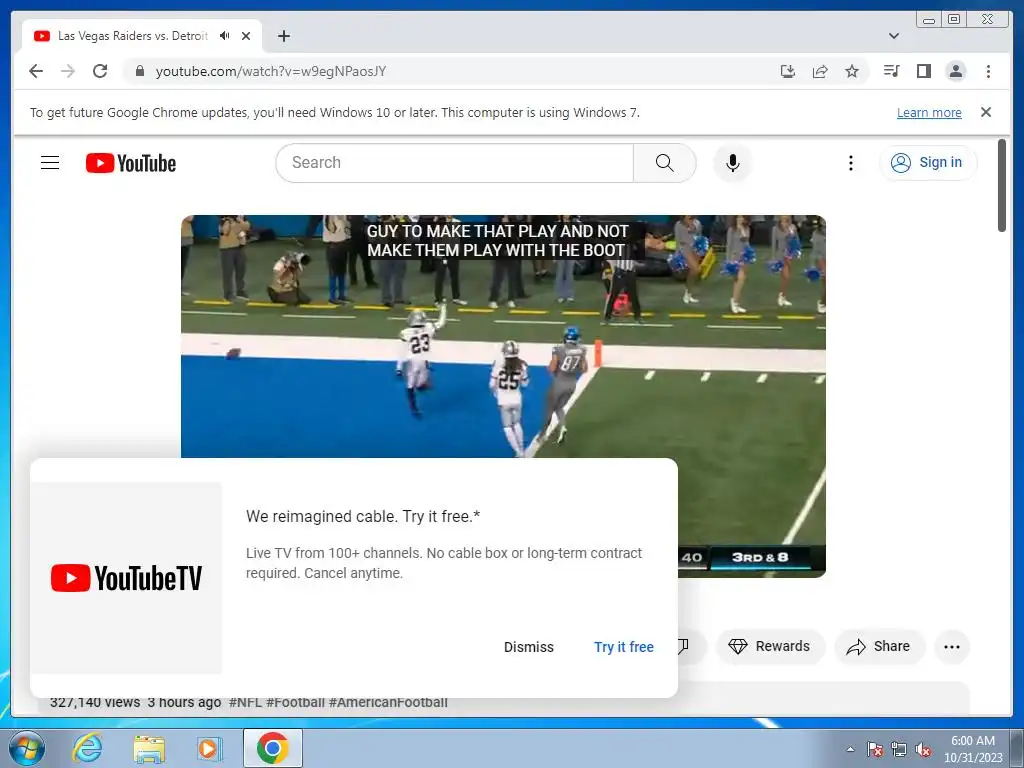The image size is (1024, 768).
Task: Open the Chrome profile avatar icon
Action: pos(955,71)
